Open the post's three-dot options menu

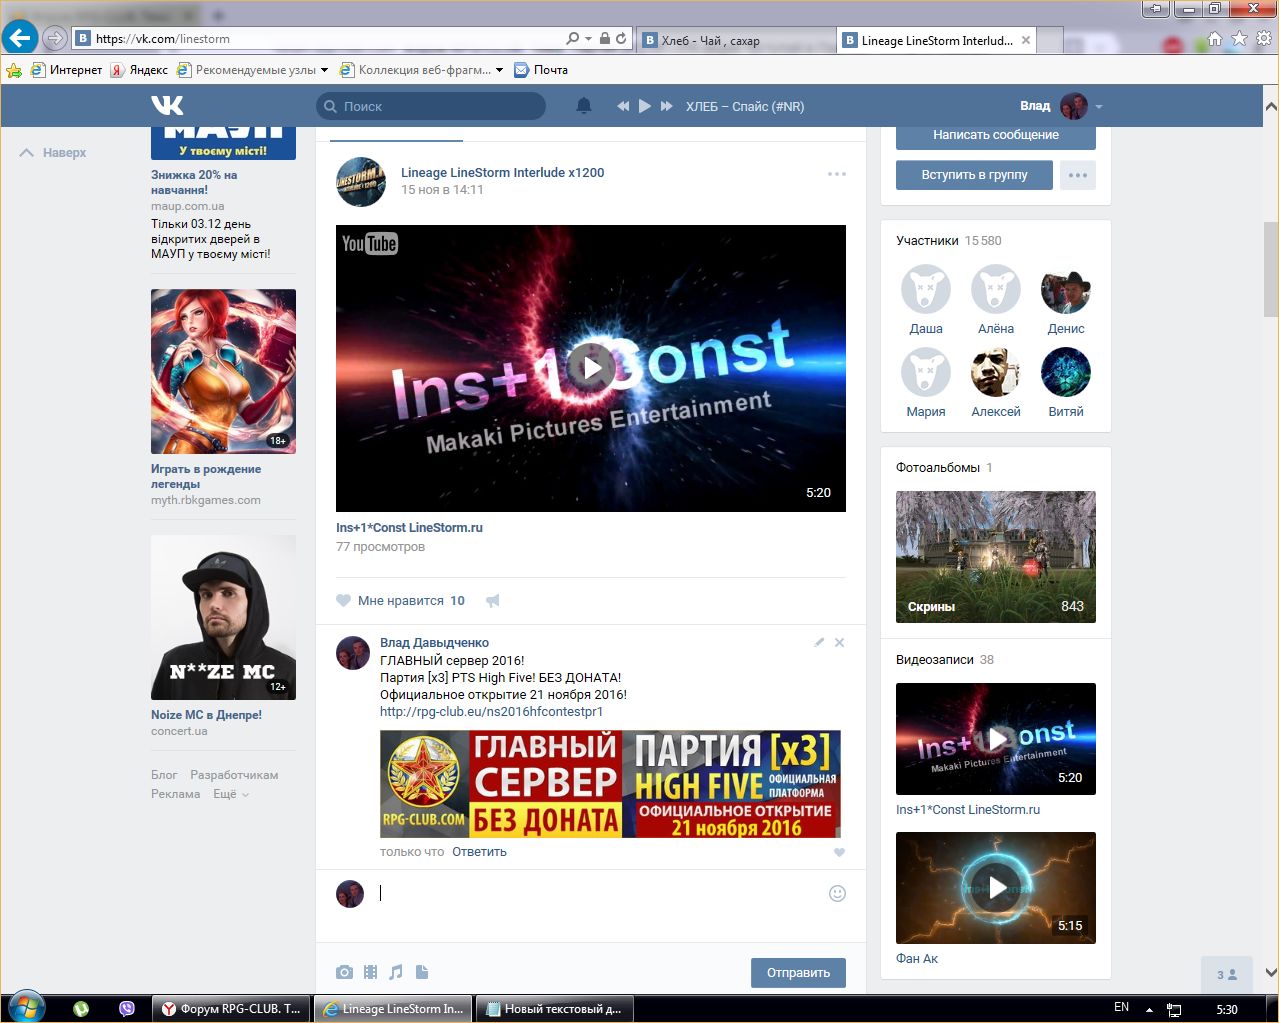point(837,174)
